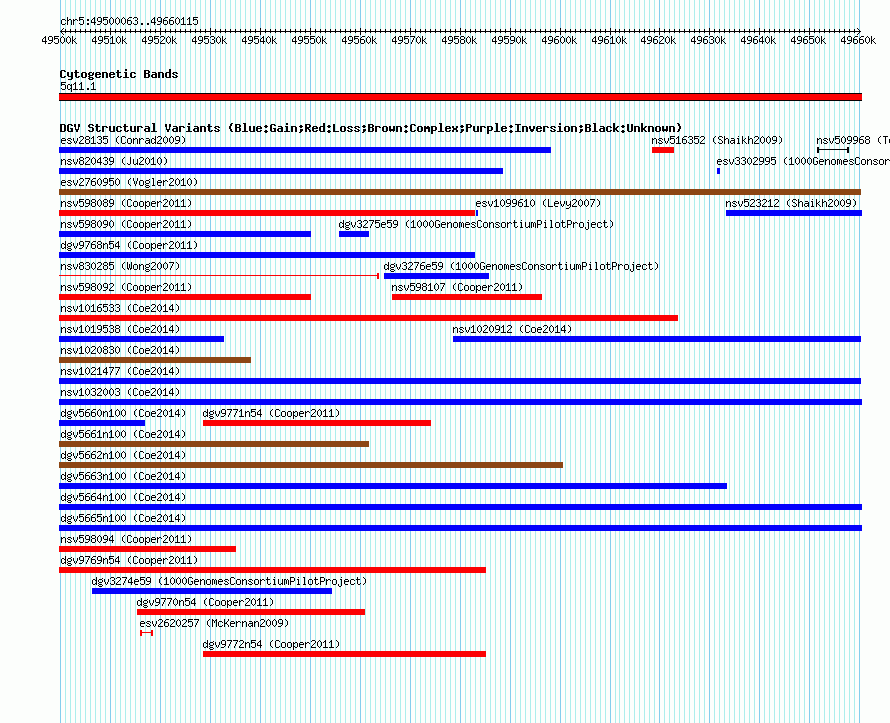Image resolution: width=890 pixels, height=723 pixels.
Task: Select the blue nsv523212 gain bar
Action: 794,213
